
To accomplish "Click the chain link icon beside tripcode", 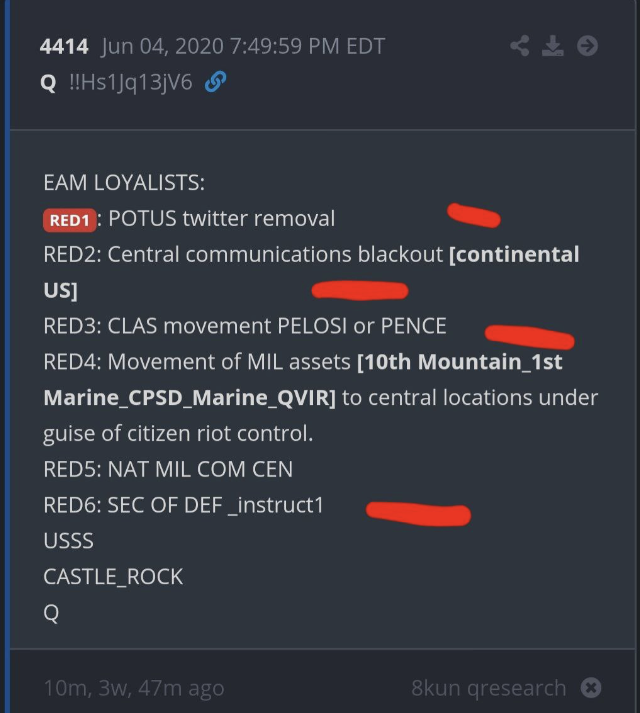I will point(214,84).
